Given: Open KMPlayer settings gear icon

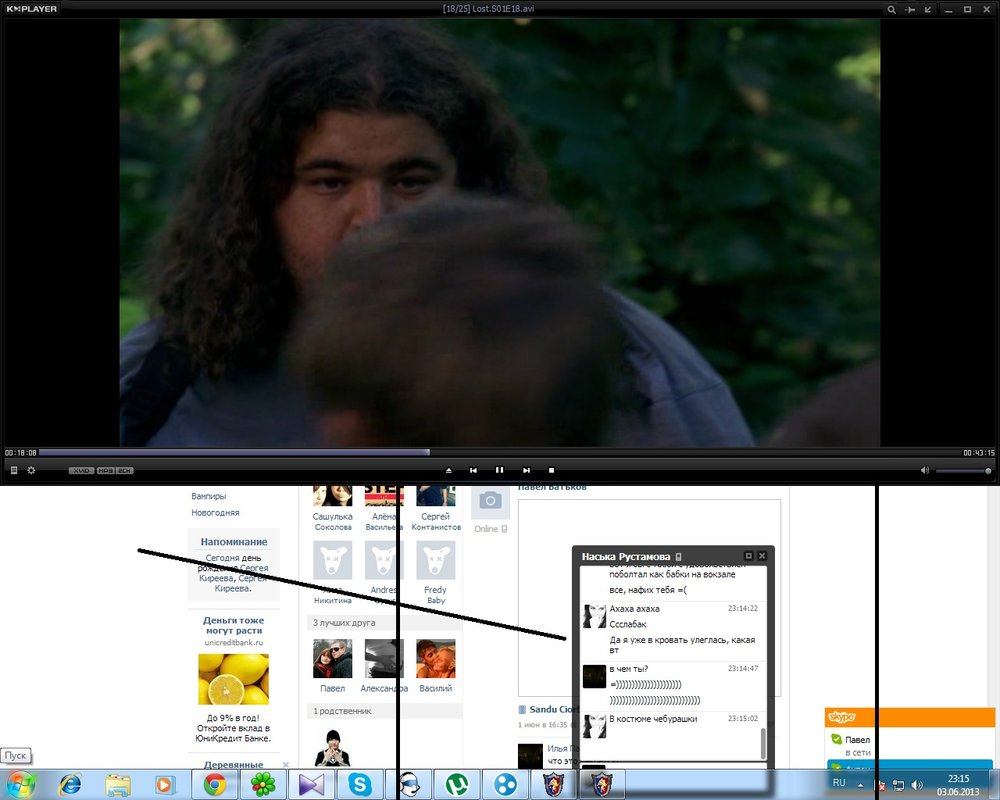Looking at the screenshot, I should pyautogui.click(x=31, y=470).
